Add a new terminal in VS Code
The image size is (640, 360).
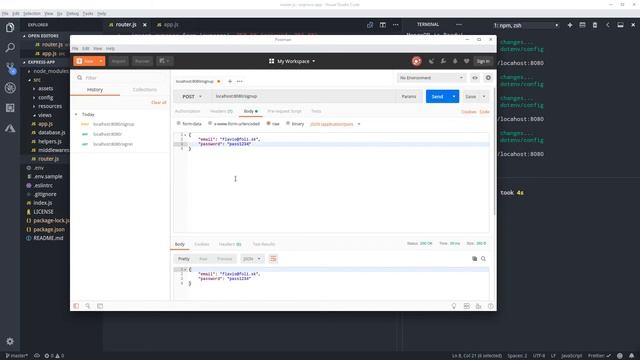(x=570, y=25)
